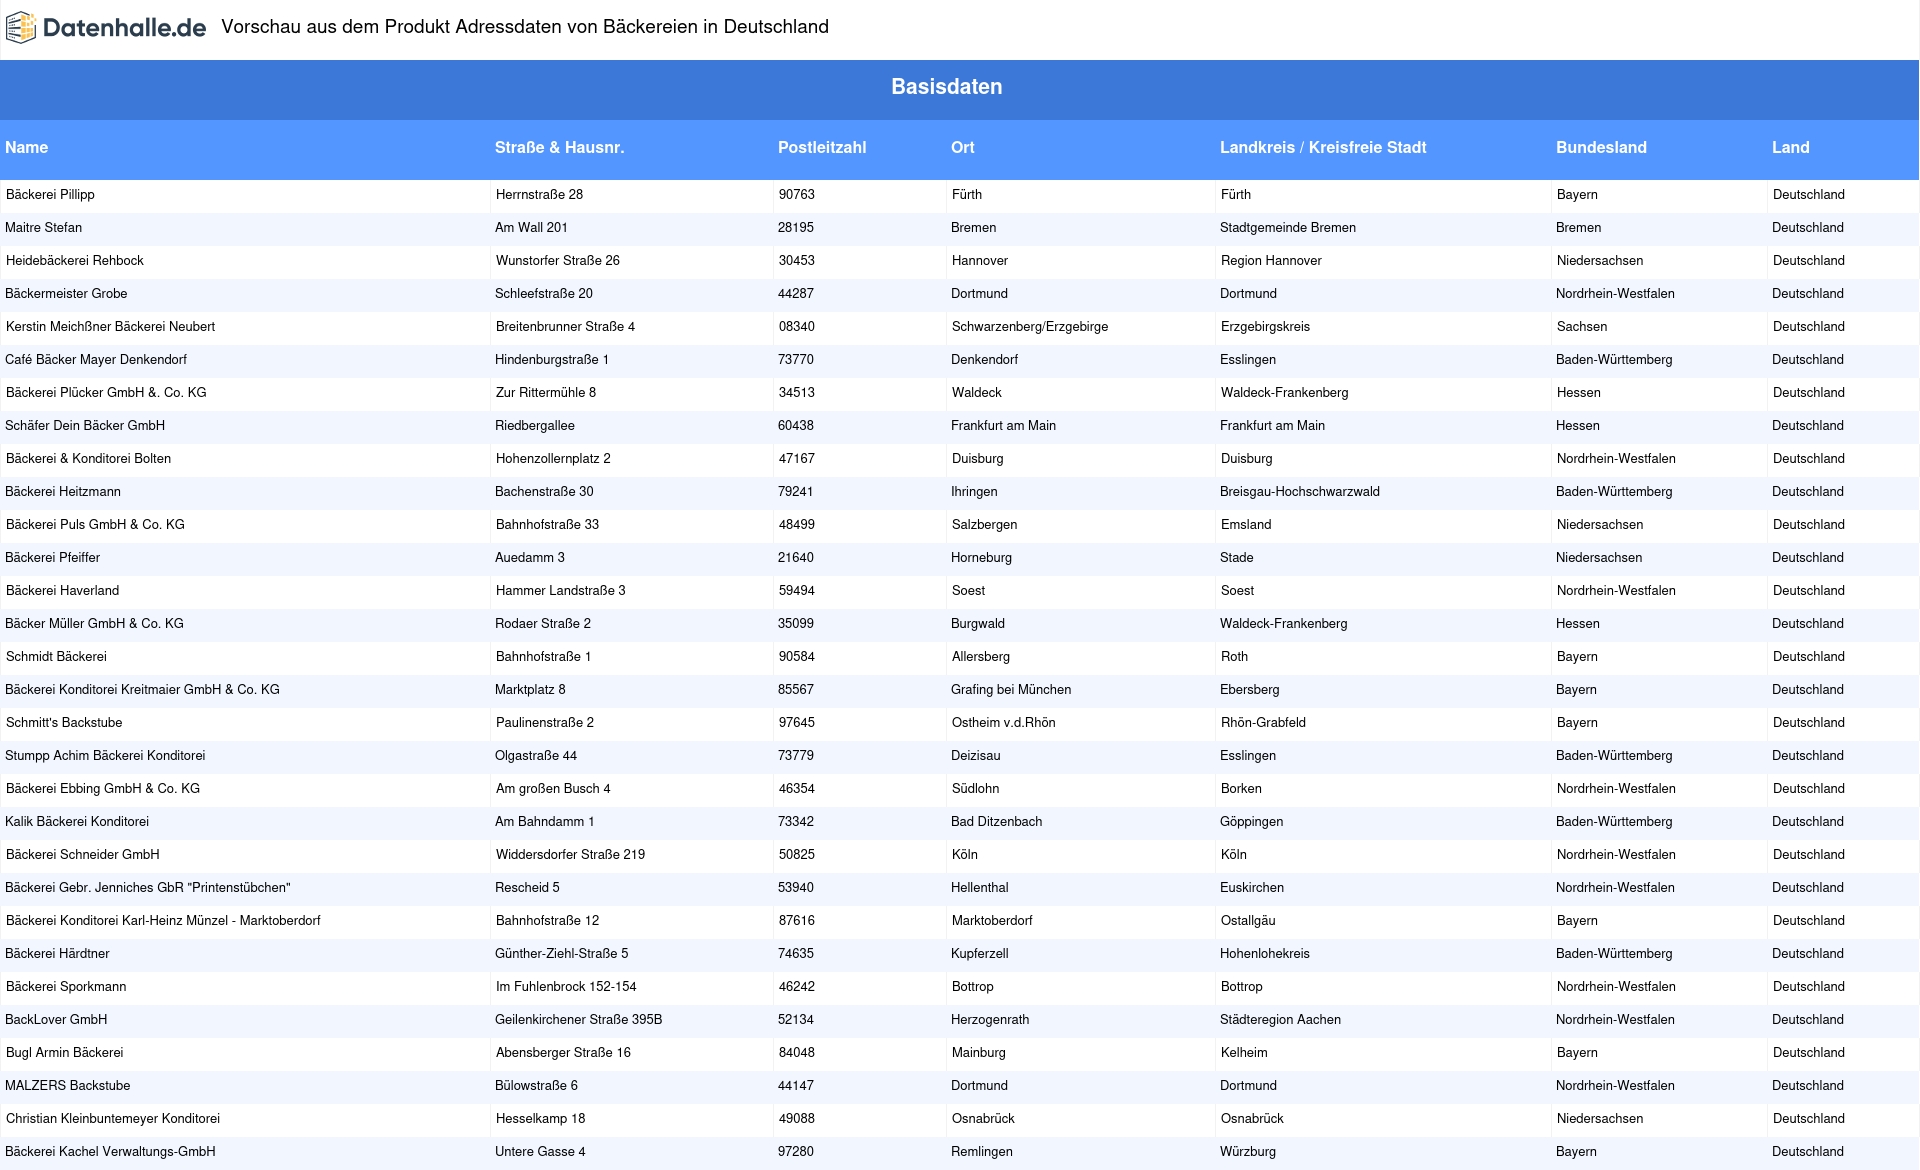Click the Zur Rittermühle 8 address
Viewport: 1920px width, 1170px height.
(x=546, y=393)
